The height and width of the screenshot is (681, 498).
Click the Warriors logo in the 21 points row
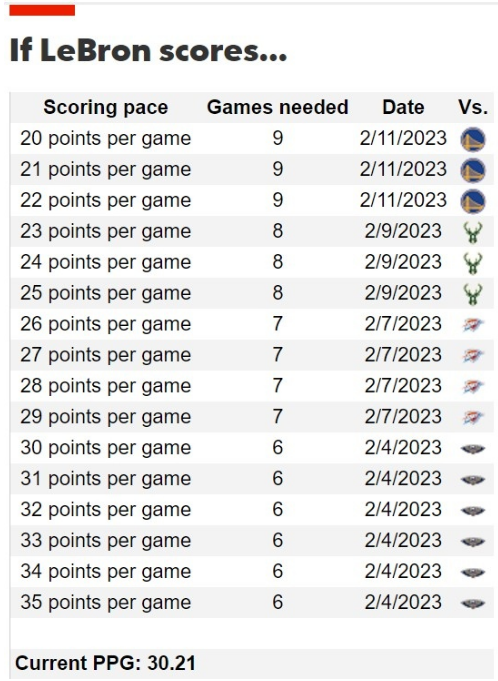(472, 170)
